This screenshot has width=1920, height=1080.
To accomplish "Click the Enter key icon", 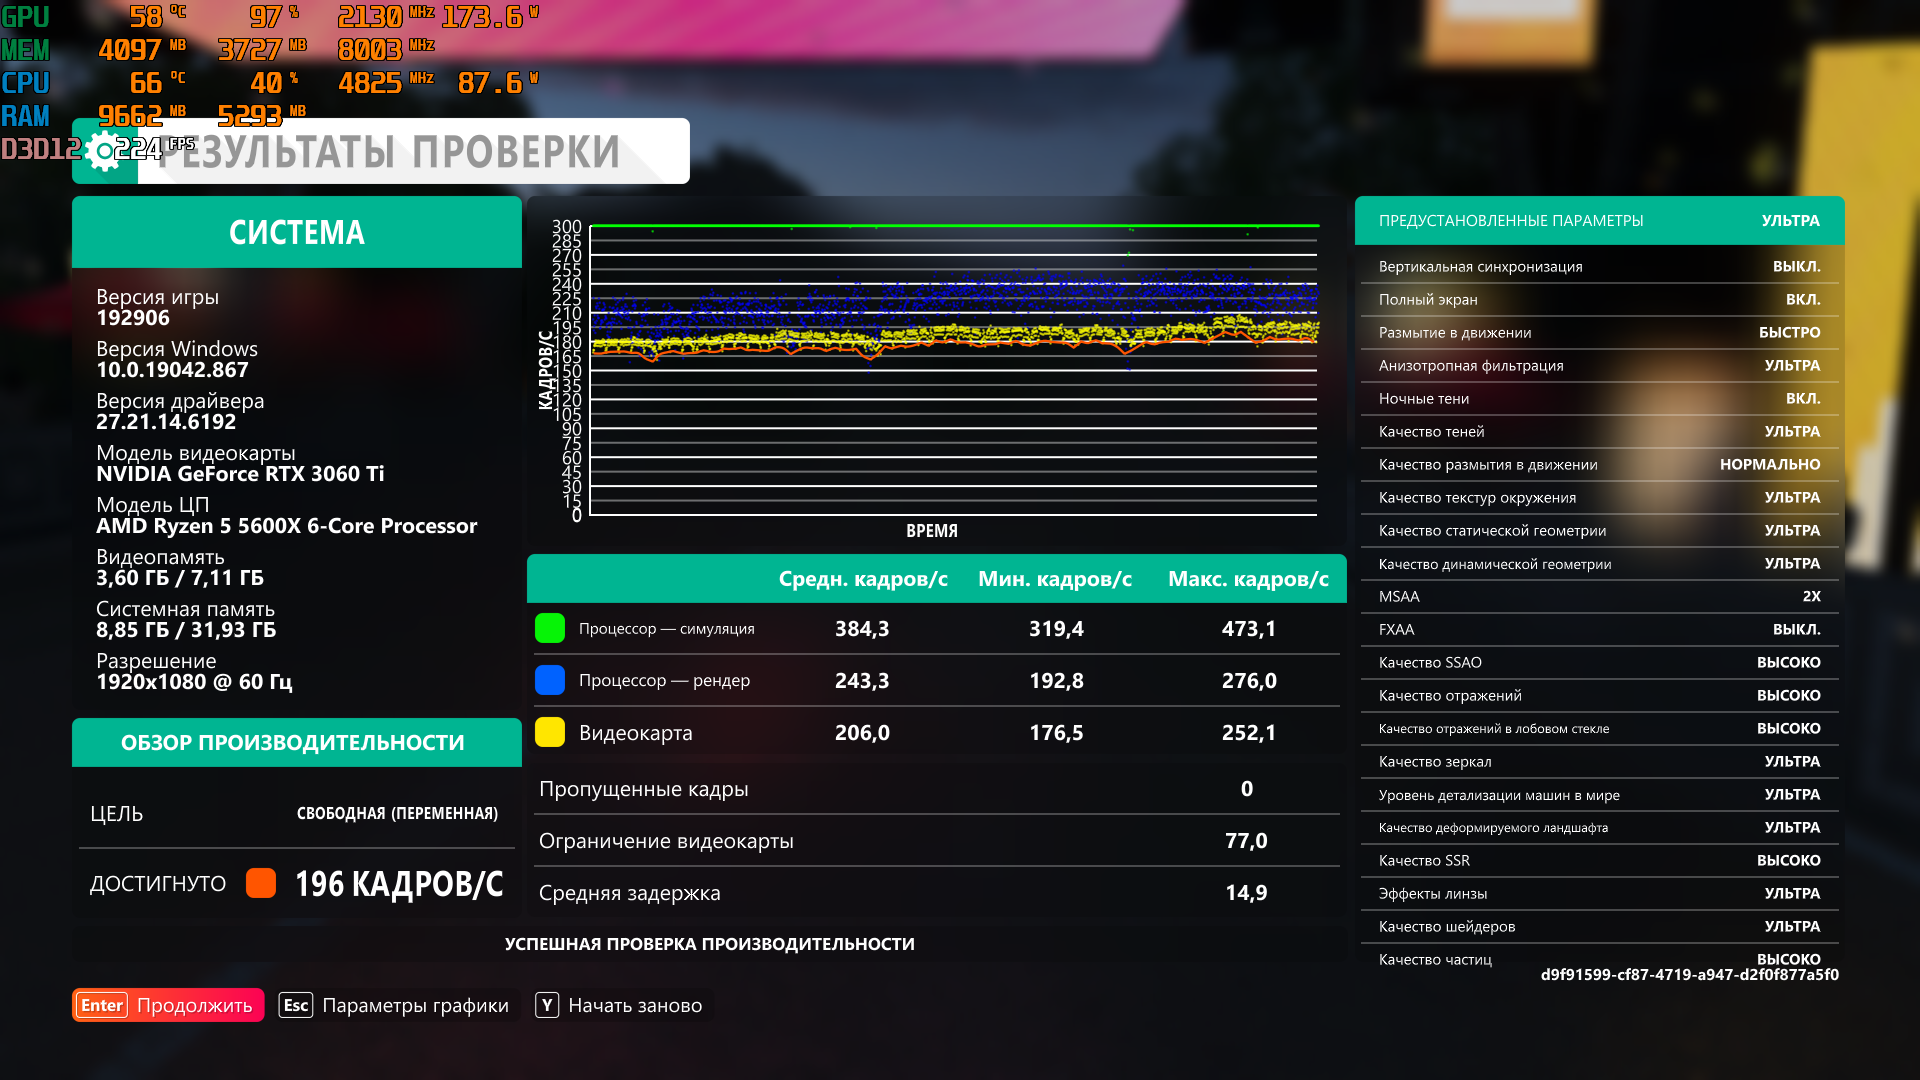I will 102,1005.
